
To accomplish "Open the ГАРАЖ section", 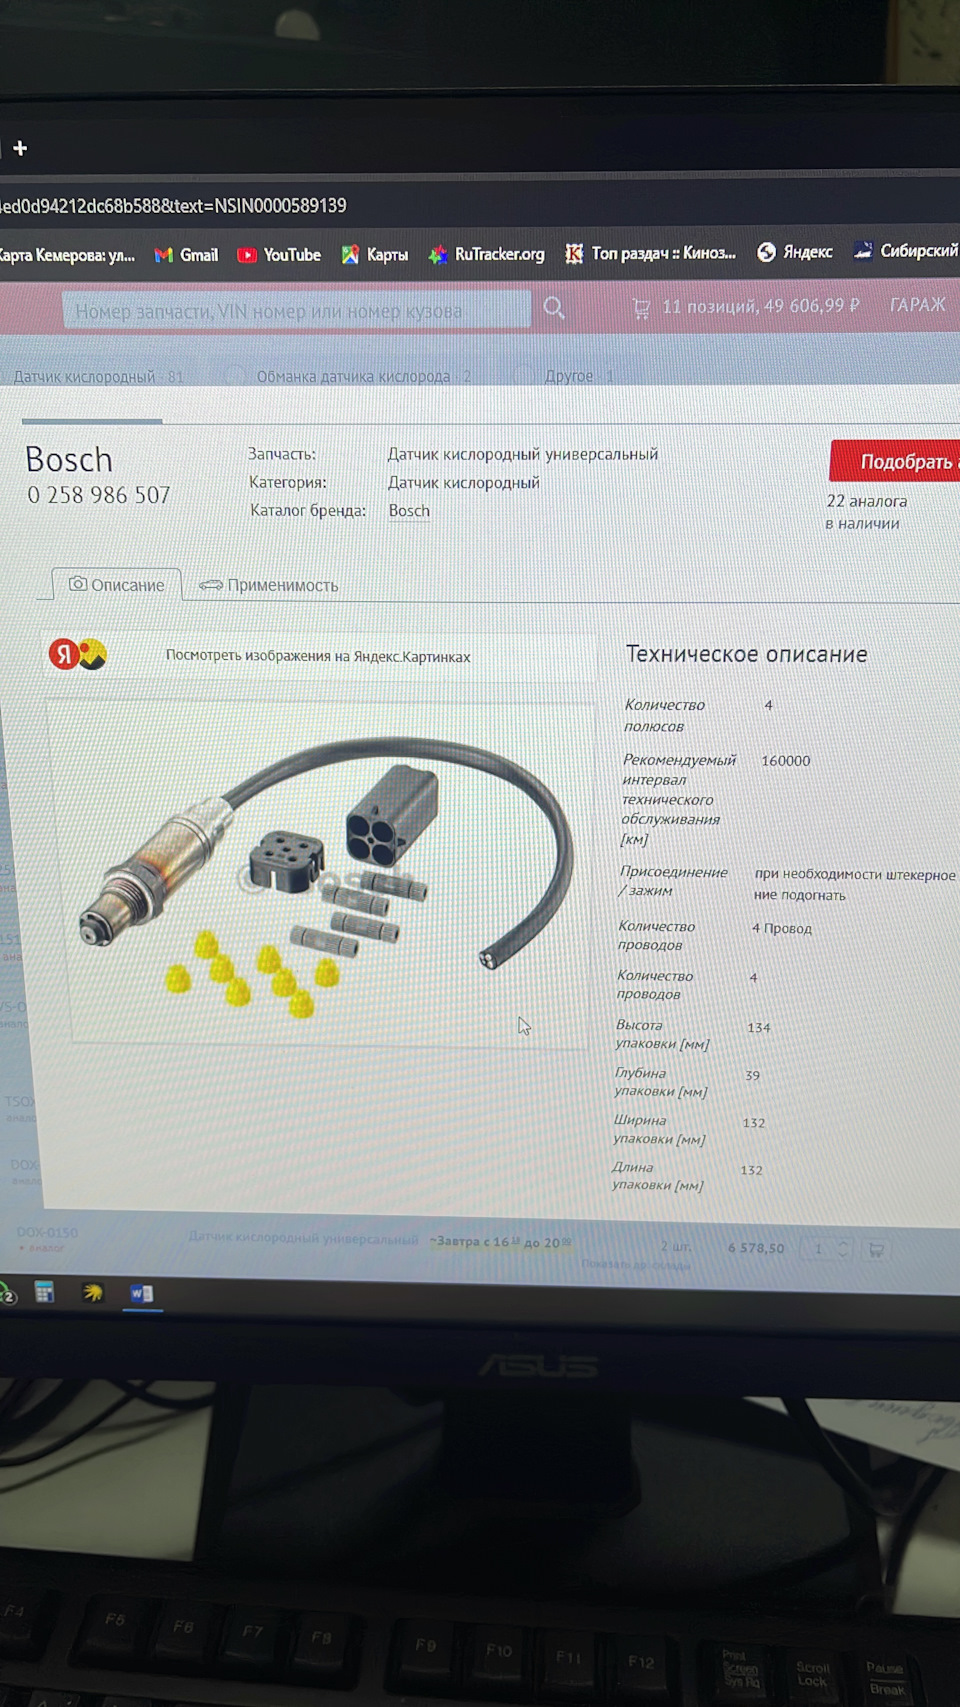I will coord(917,304).
